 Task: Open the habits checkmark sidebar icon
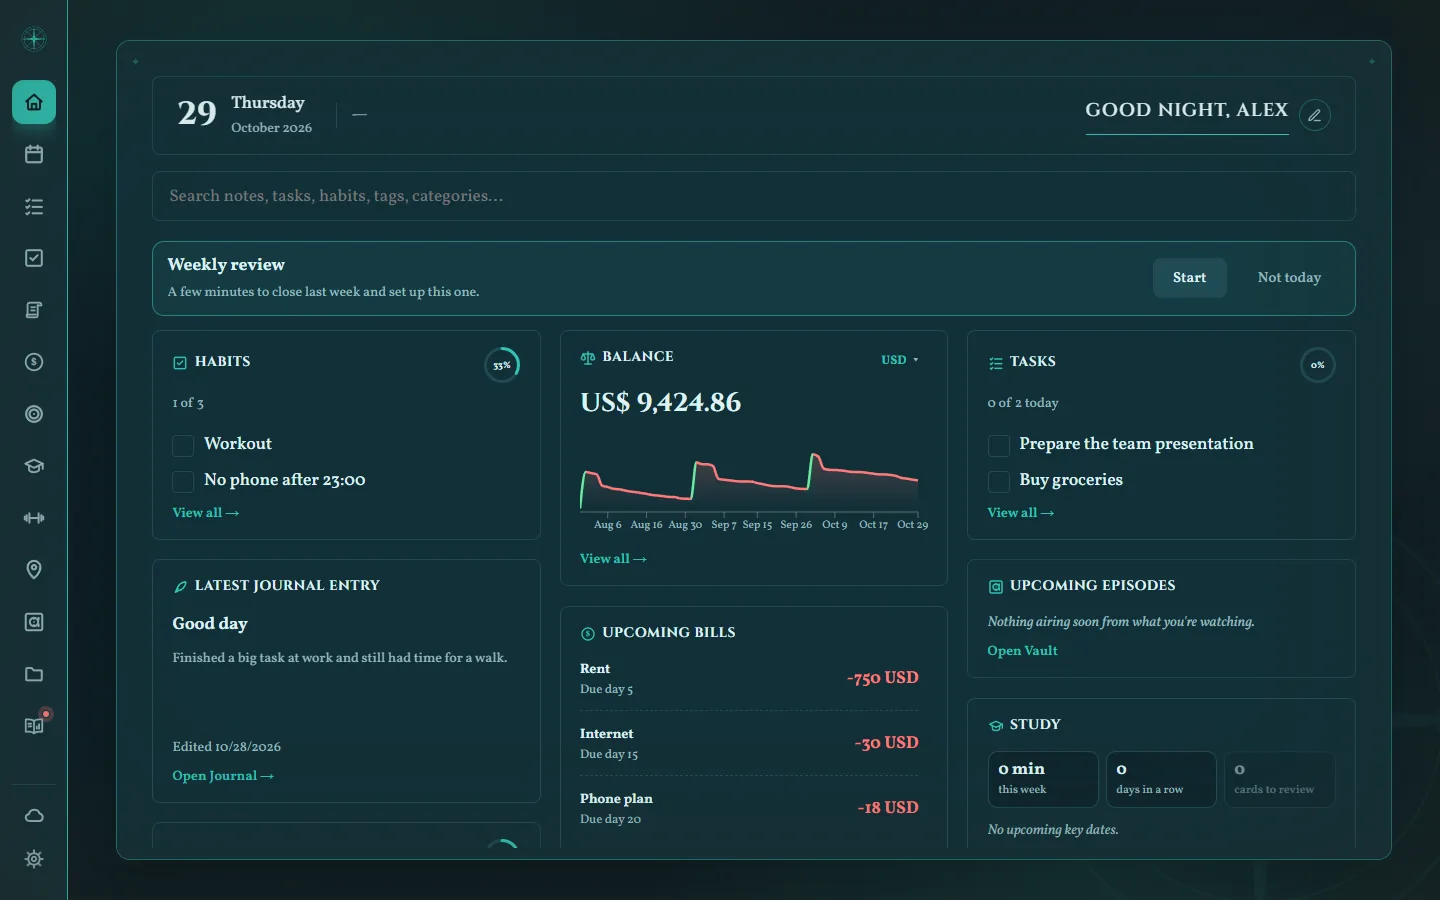point(34,258)
